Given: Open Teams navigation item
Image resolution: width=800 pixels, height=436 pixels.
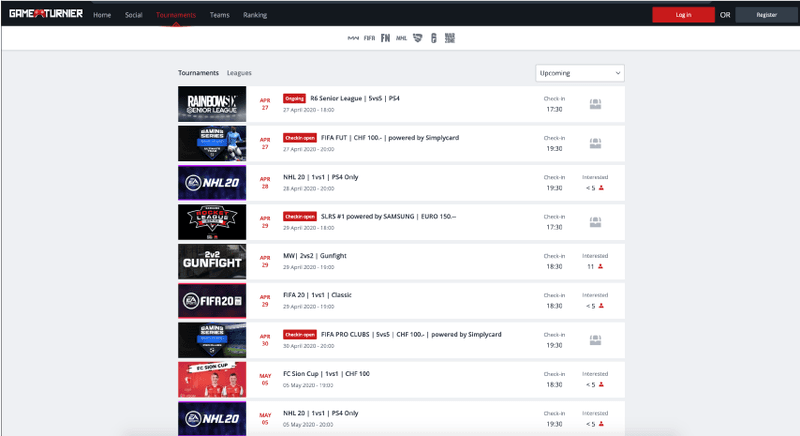Looking at the screenshot, I should pos(219,15).
